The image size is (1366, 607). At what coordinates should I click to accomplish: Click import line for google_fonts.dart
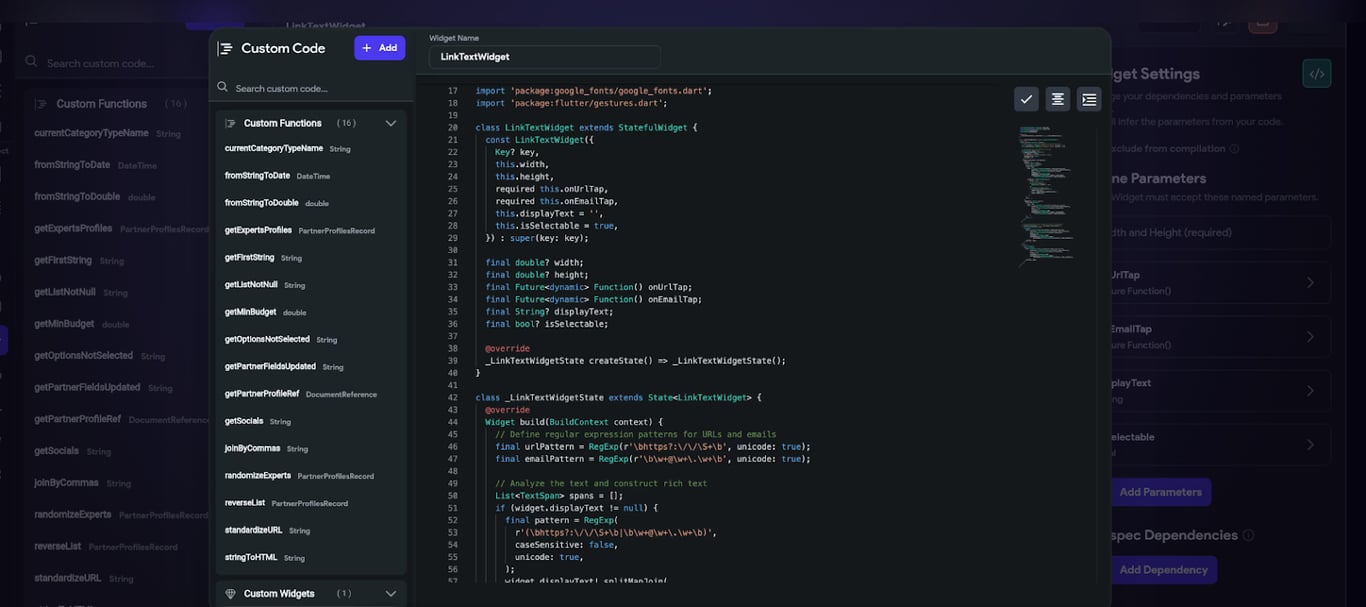(593, 91)
